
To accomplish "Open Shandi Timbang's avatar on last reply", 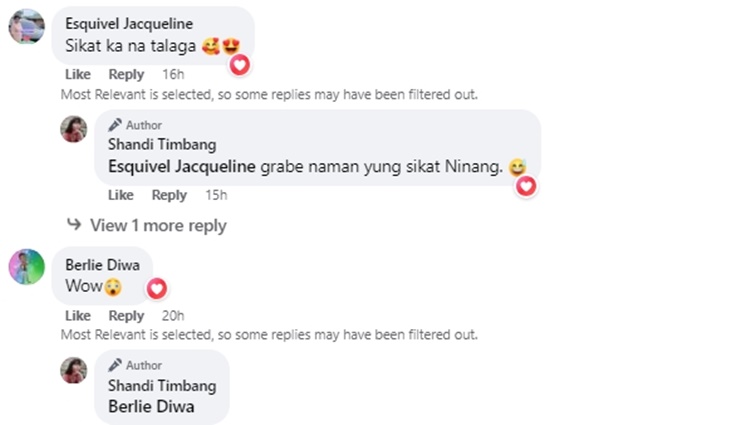I will 74,369.
